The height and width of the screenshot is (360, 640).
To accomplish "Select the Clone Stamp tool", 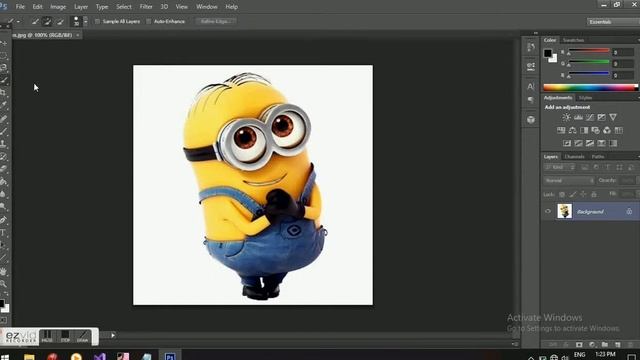I will coord(4,143).
